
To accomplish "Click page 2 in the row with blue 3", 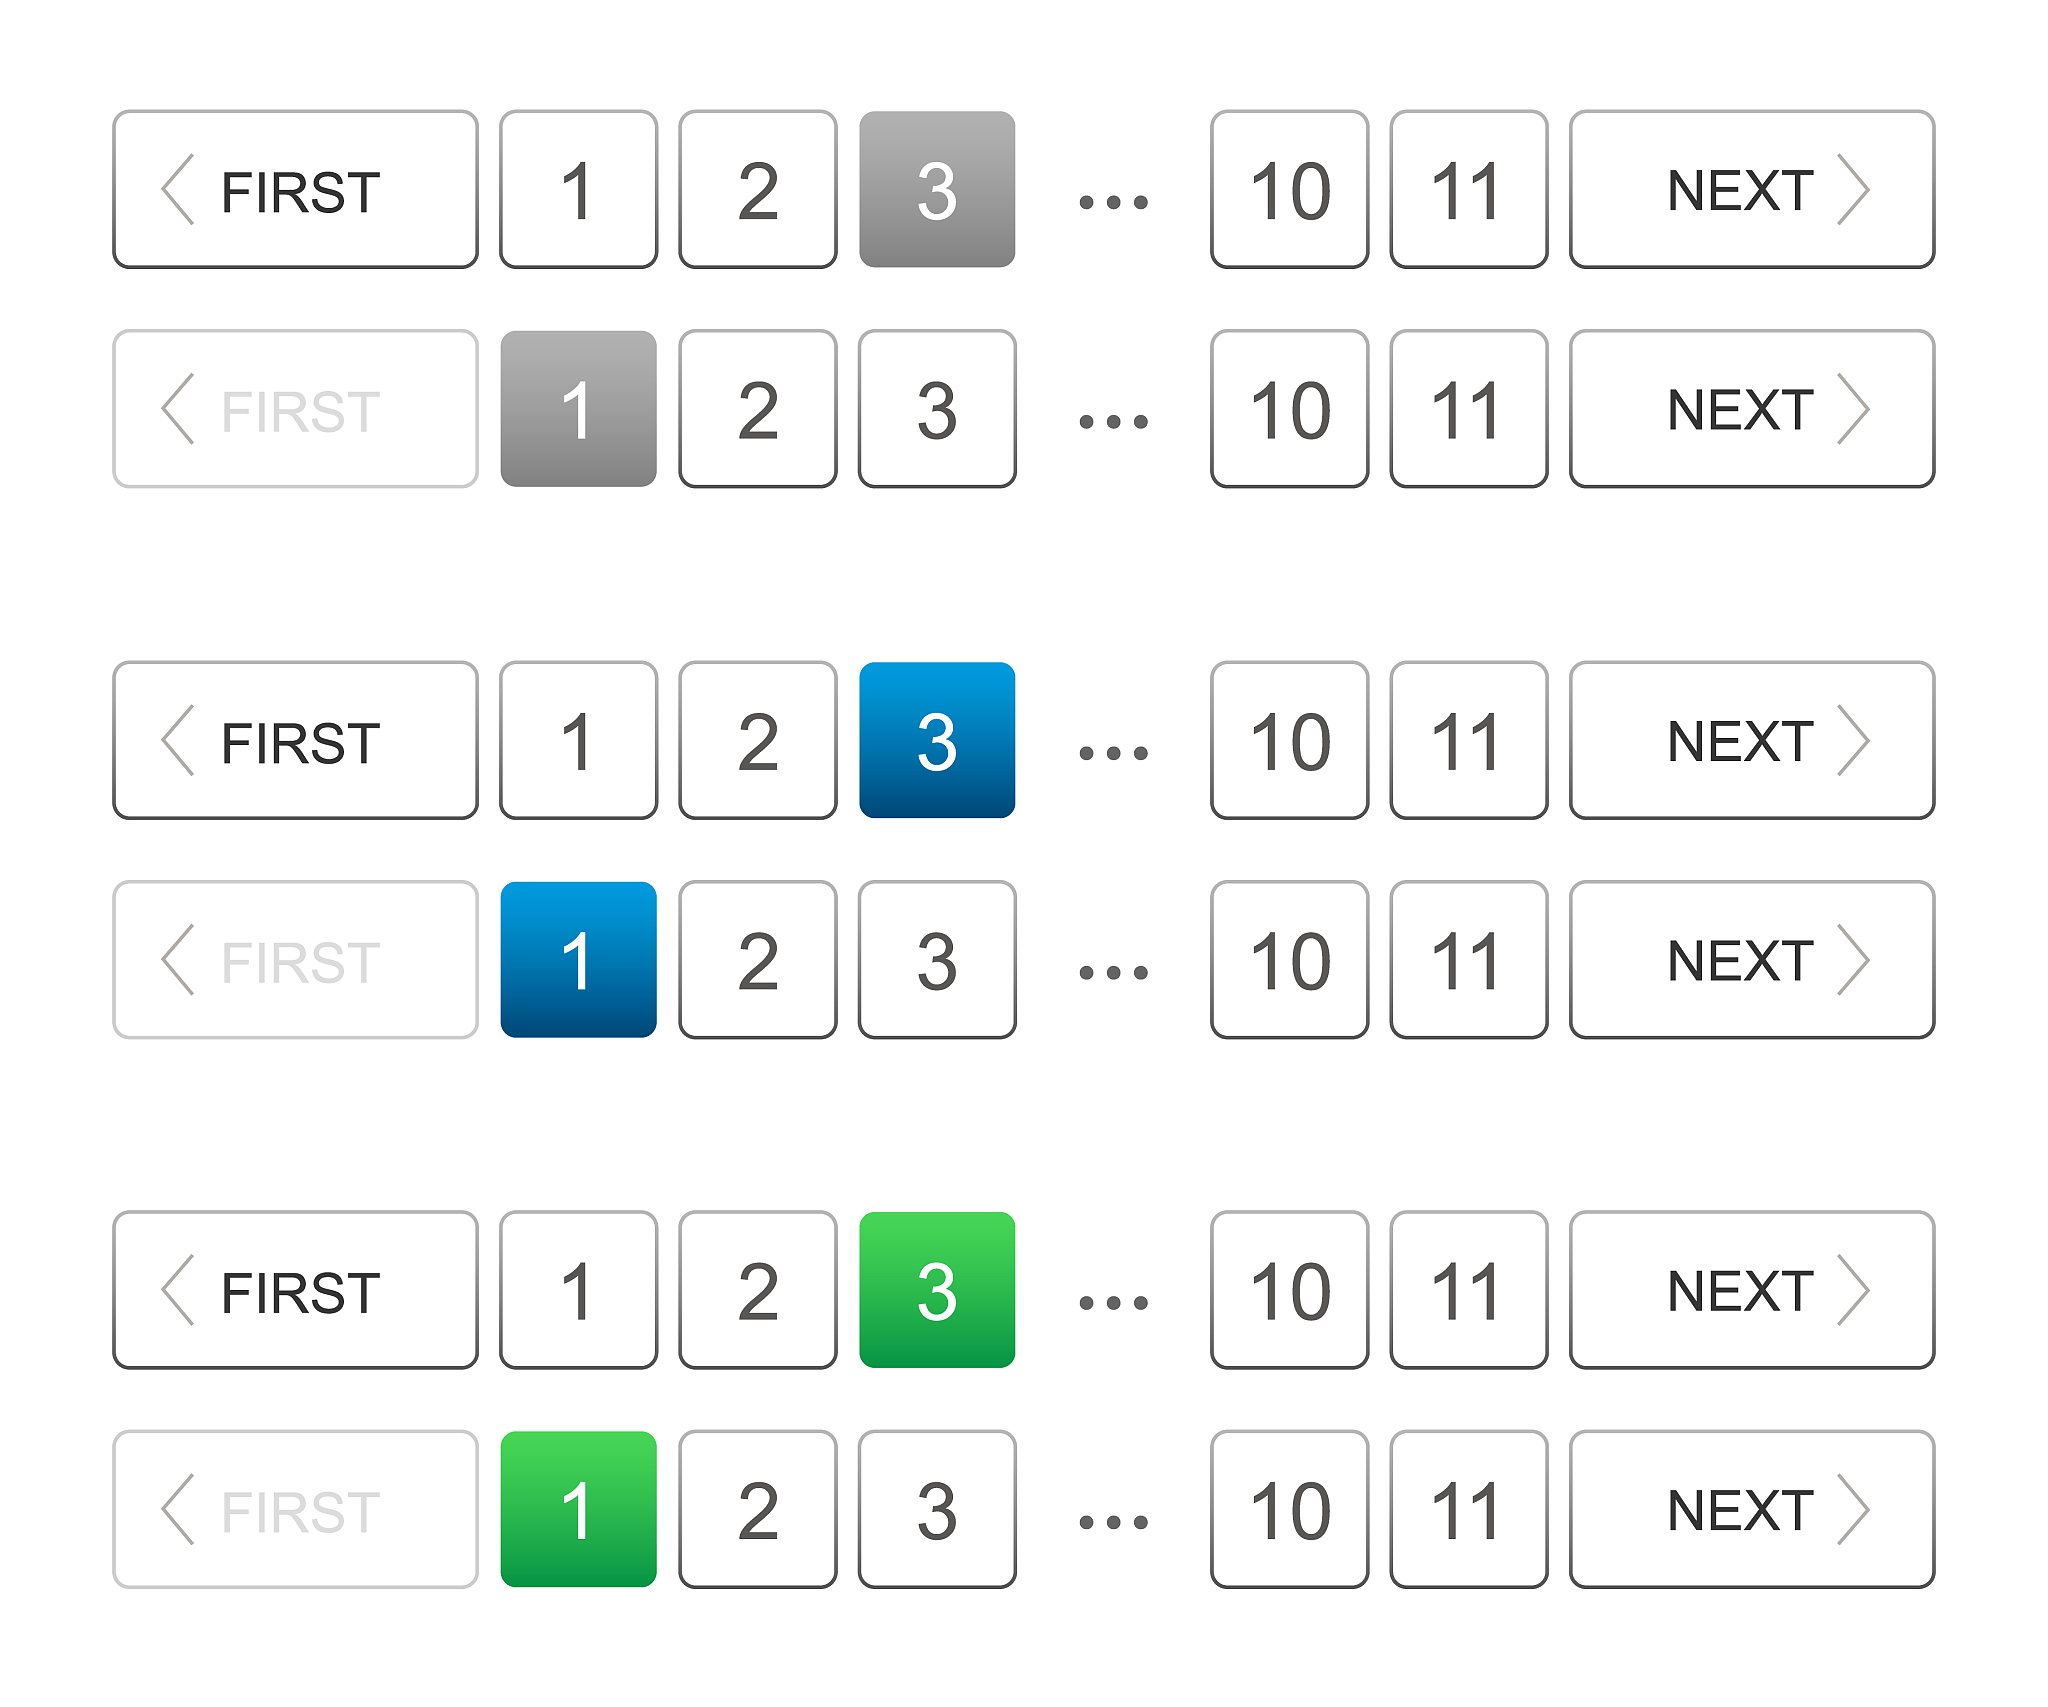I will tap(758, 741).
